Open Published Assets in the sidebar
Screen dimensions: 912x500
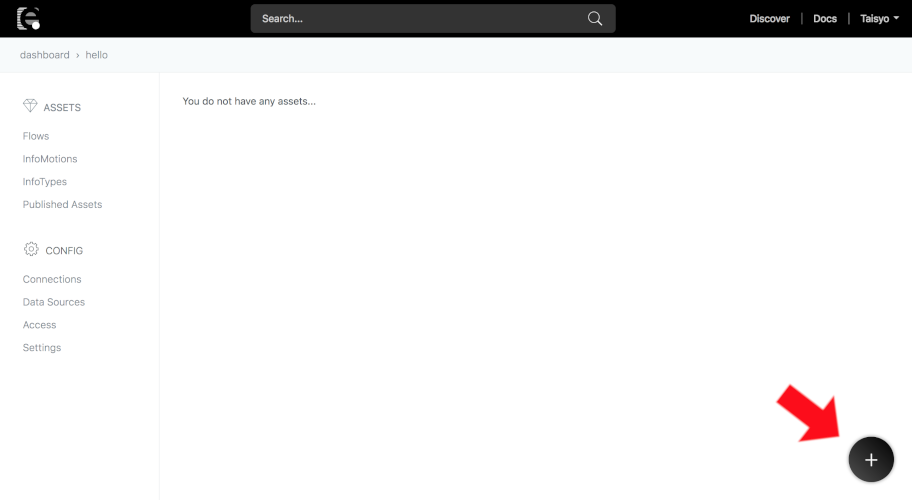coord(62,205)
